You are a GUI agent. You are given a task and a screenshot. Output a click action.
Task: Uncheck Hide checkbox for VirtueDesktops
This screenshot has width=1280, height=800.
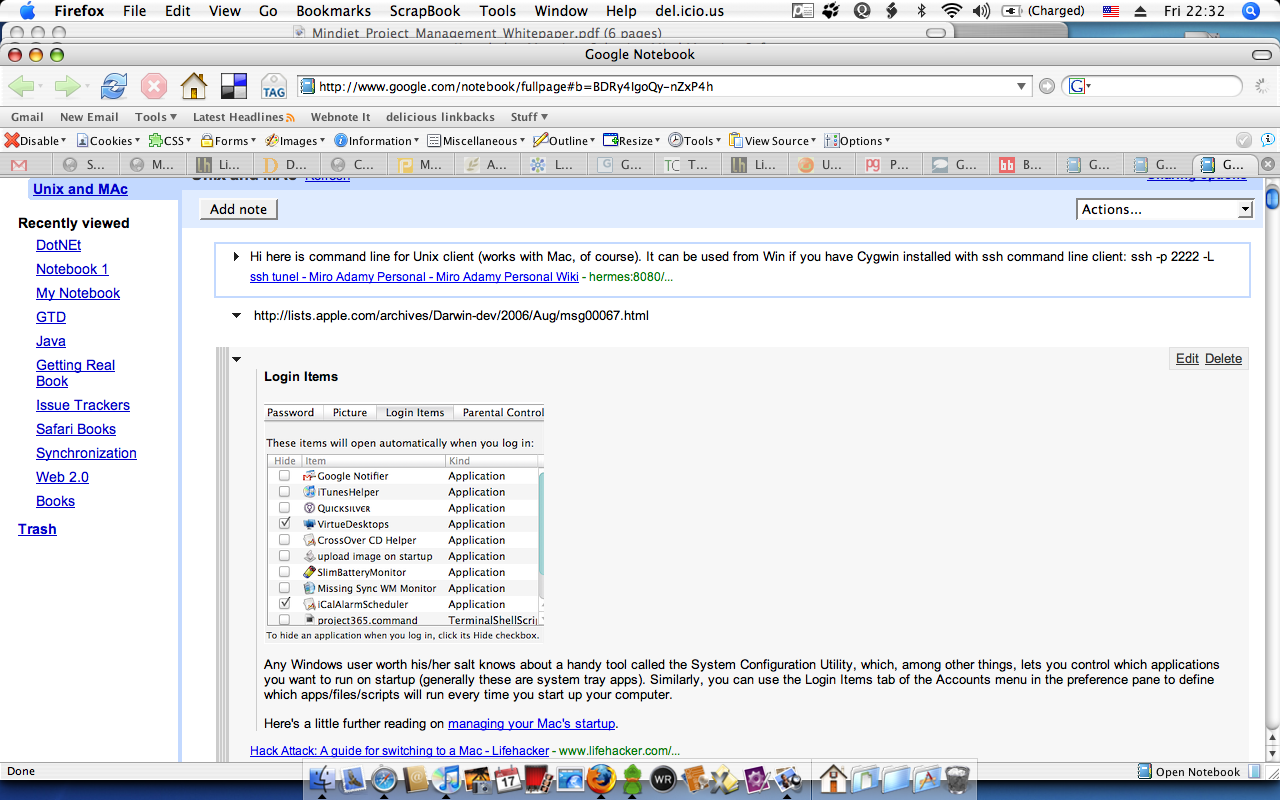click(285, 524)
